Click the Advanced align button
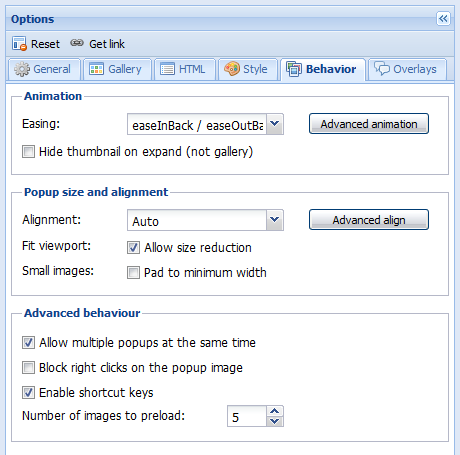The image size is (460, 455). click(369, 220)
